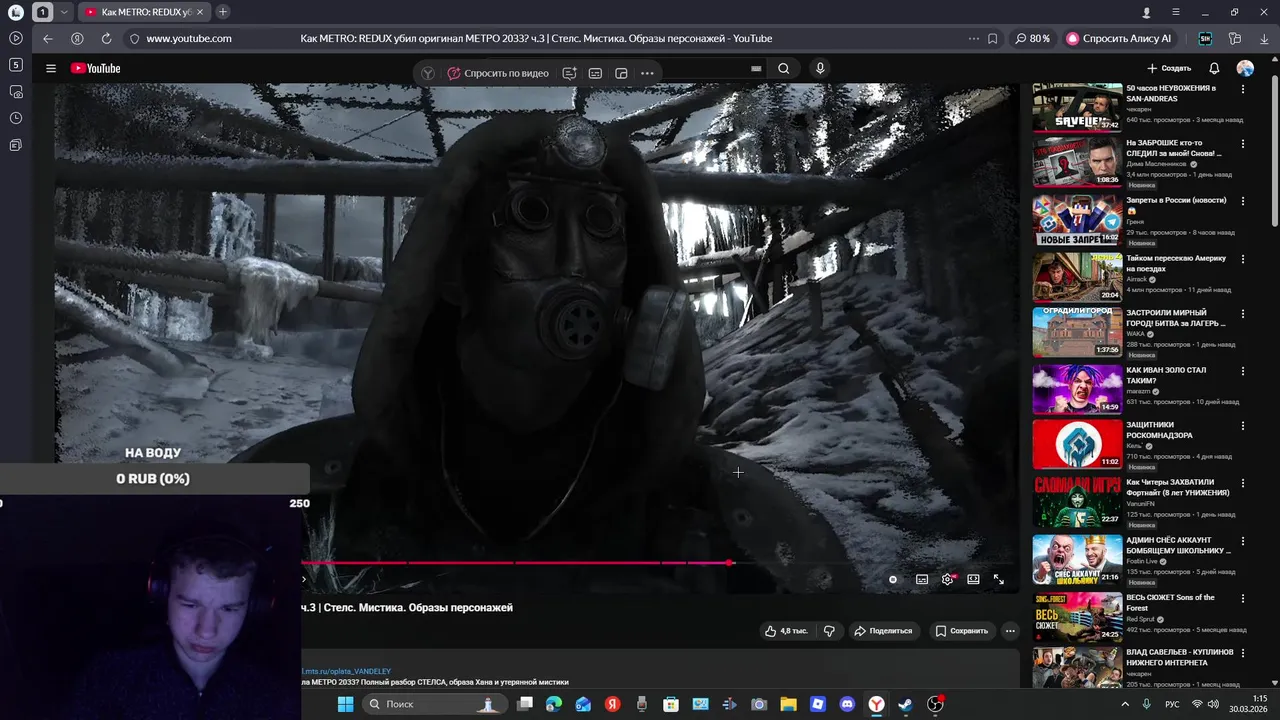Bookmark this page with bookmark icon

[992, 38]
